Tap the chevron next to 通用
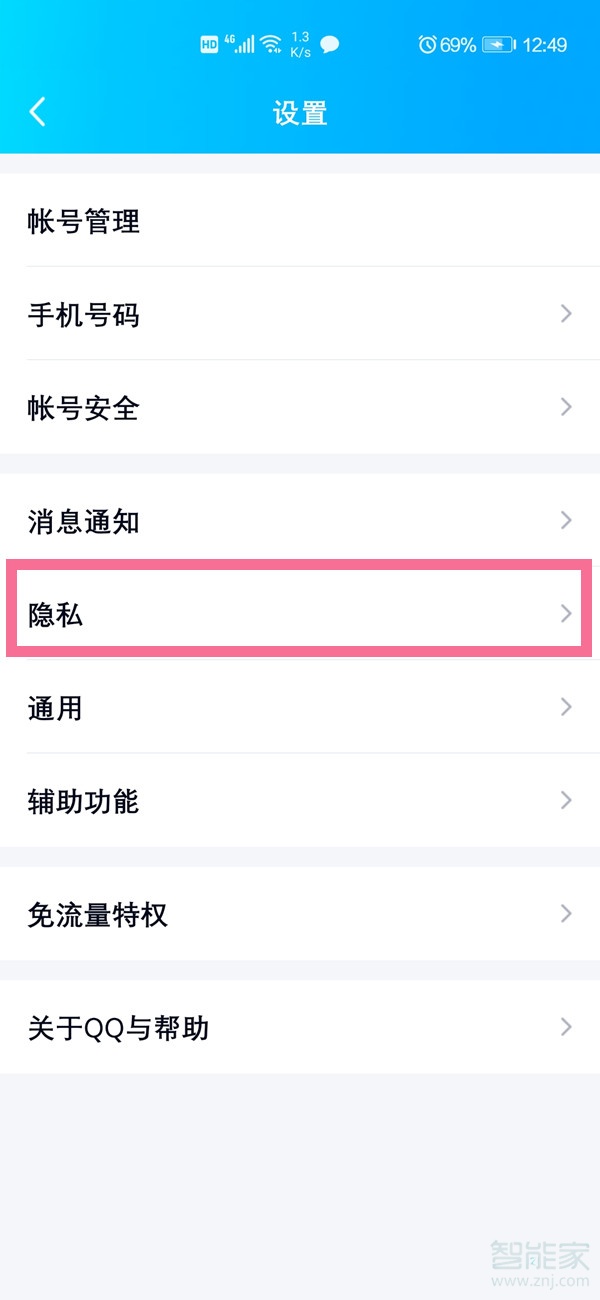 click(x=565, y=707)
